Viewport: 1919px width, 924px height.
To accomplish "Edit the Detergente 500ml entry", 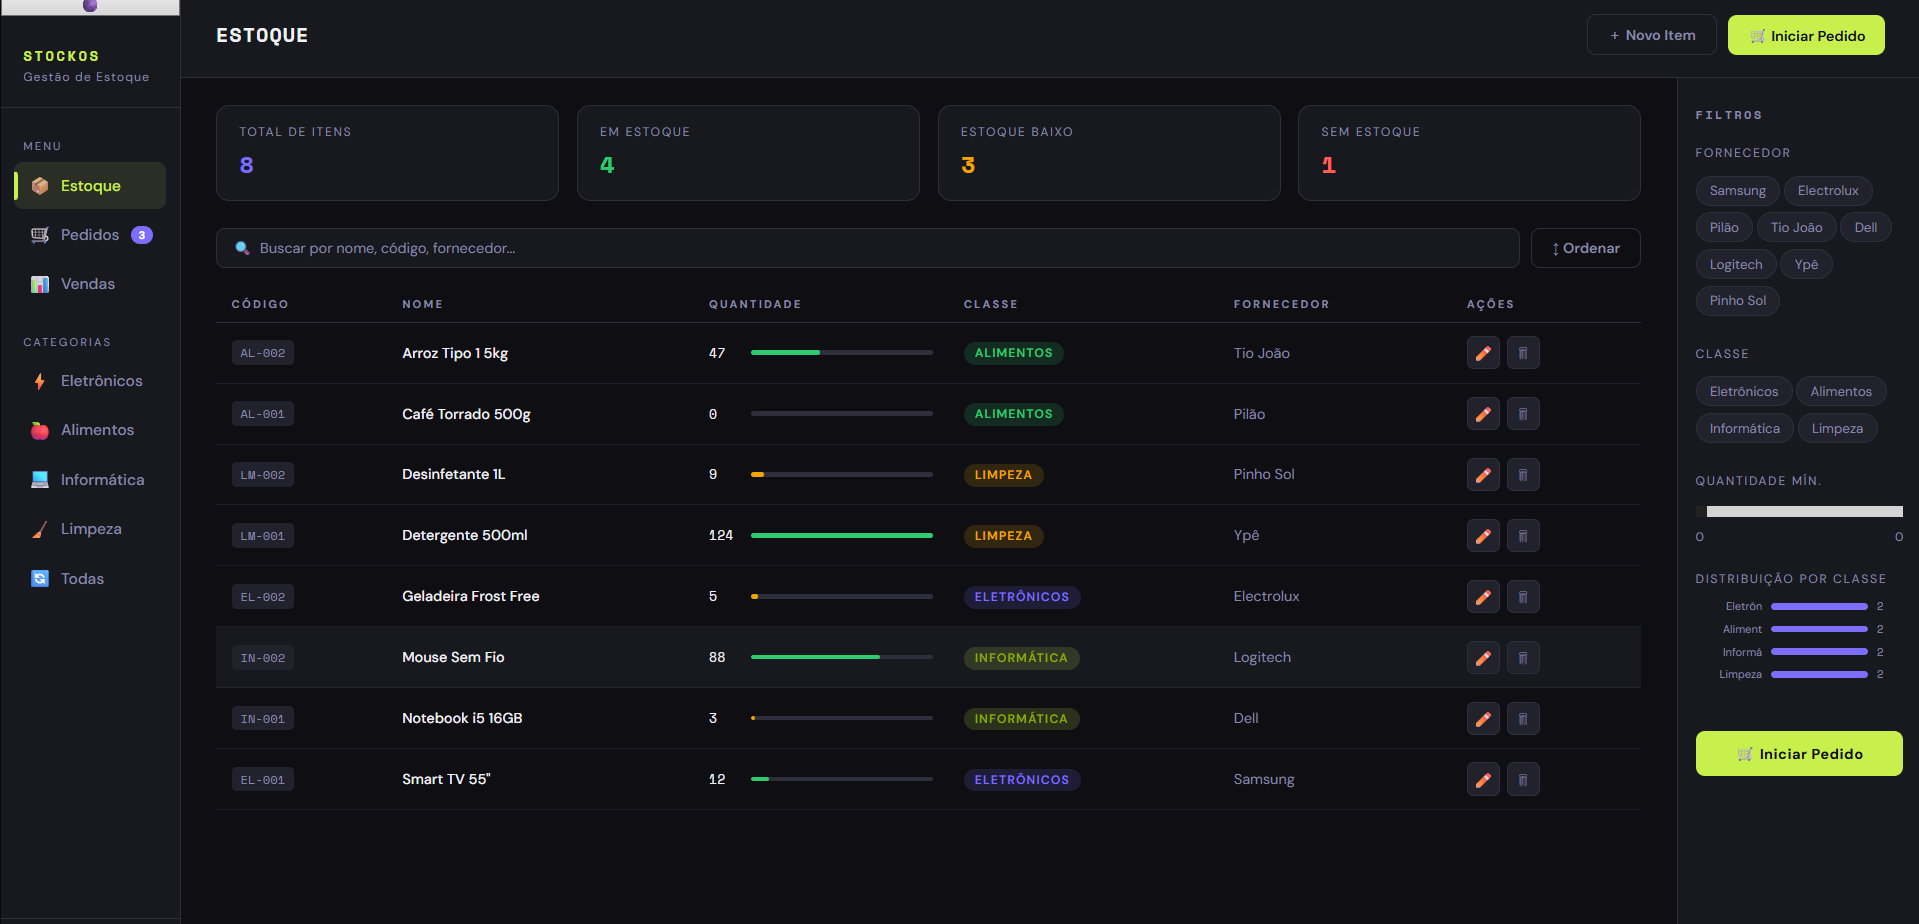I will (x=1483, y=536).
